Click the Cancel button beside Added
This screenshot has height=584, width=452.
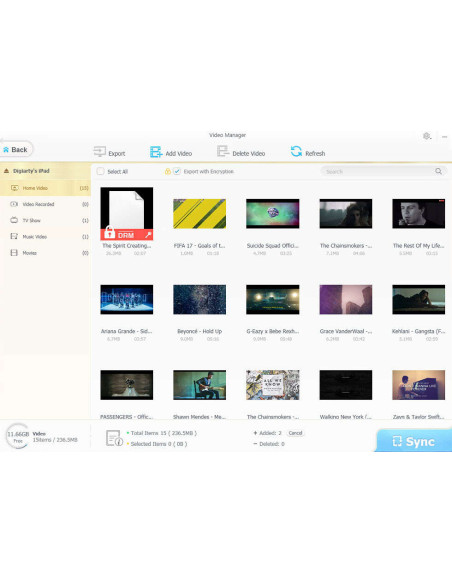295,433
